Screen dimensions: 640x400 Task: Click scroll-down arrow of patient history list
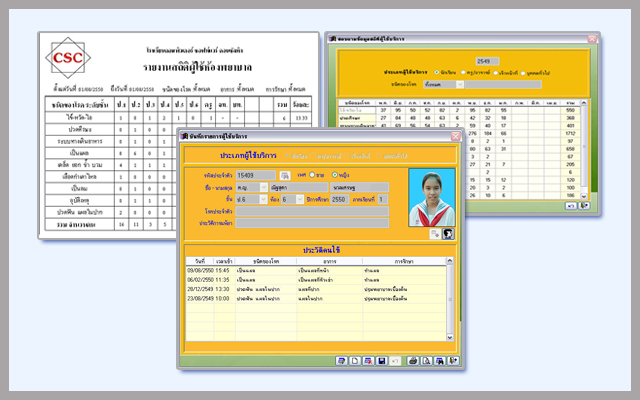point(449,337)
